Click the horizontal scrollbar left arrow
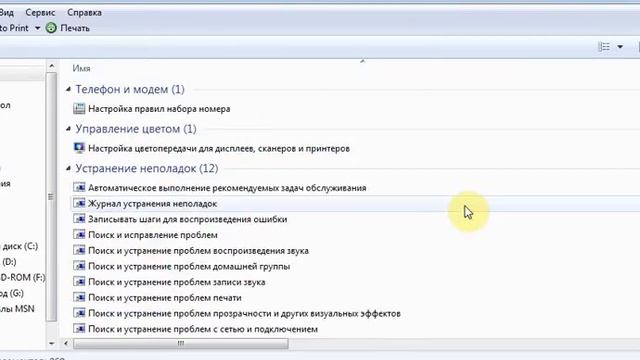The width and height of the screenshot is (640, 360). click(x=66, y=344)
